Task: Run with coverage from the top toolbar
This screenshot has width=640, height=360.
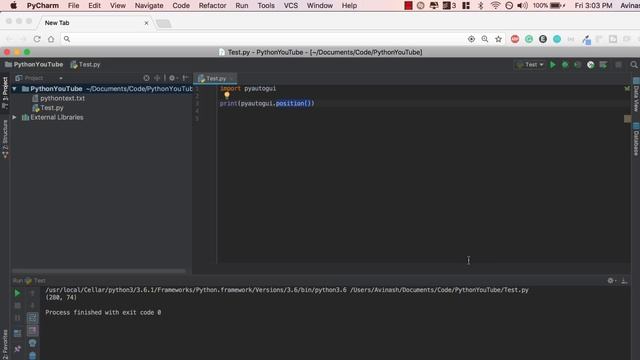Action: point(578,64)
